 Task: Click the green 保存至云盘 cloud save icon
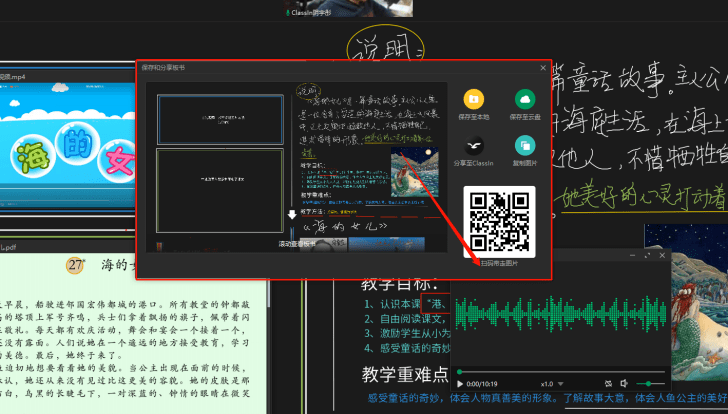pos(525,99)
